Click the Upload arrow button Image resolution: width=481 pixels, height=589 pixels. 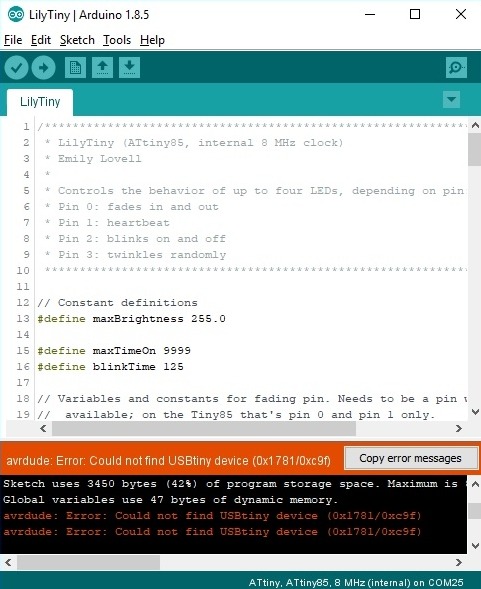coord(44,68)
